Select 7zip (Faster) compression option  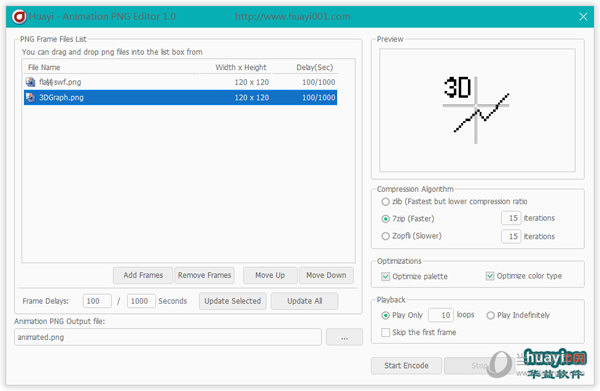(385, 219)
